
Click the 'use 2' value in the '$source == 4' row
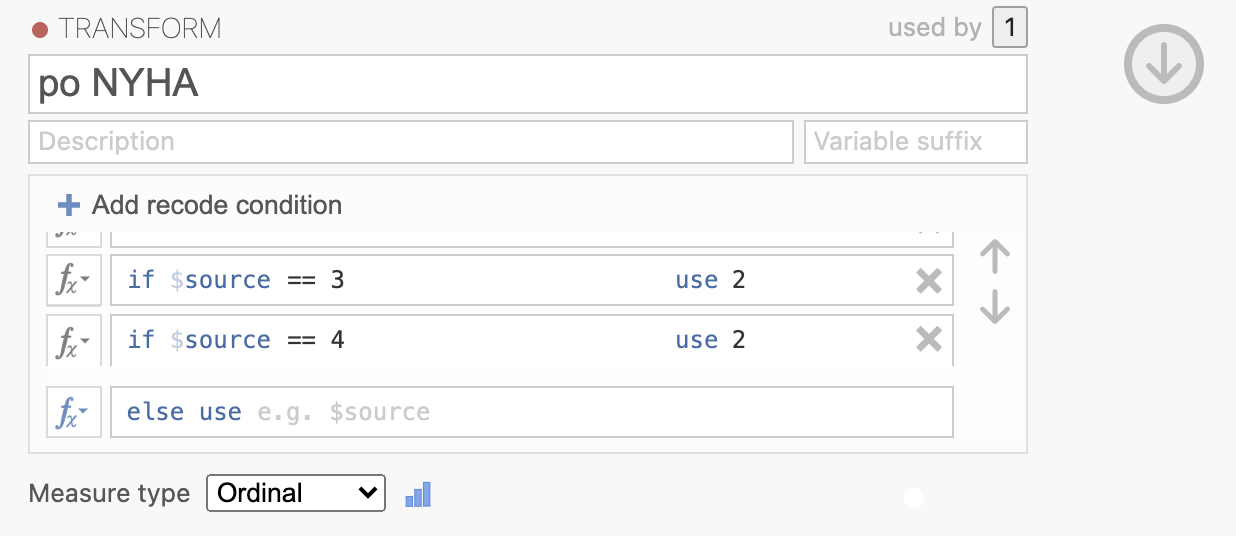(711, 340)
